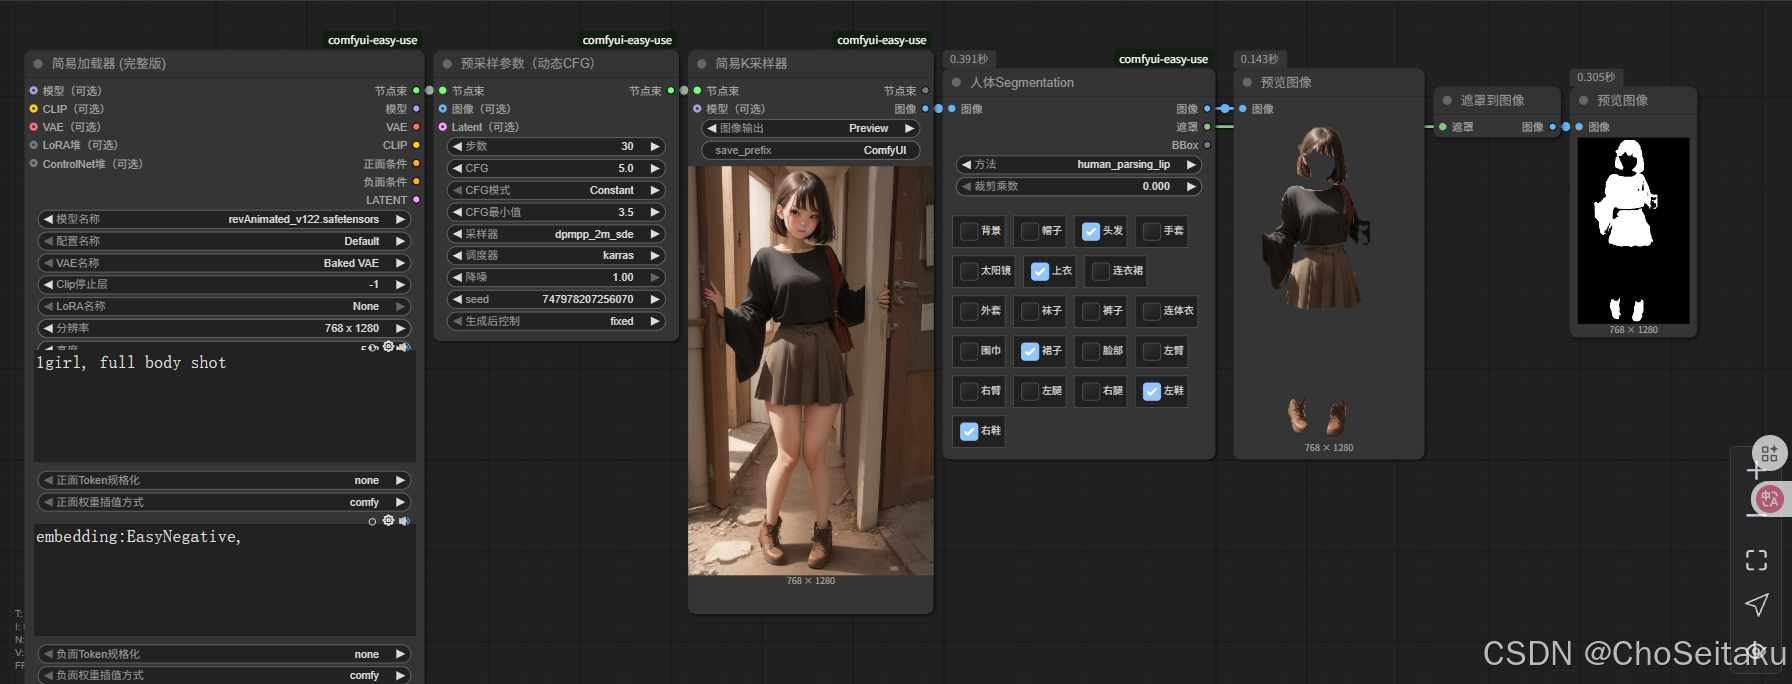This screenshot has width=1792, height=684.
Task: Uncheck the 左鞋 checkbox
Action: (1152, 391)
